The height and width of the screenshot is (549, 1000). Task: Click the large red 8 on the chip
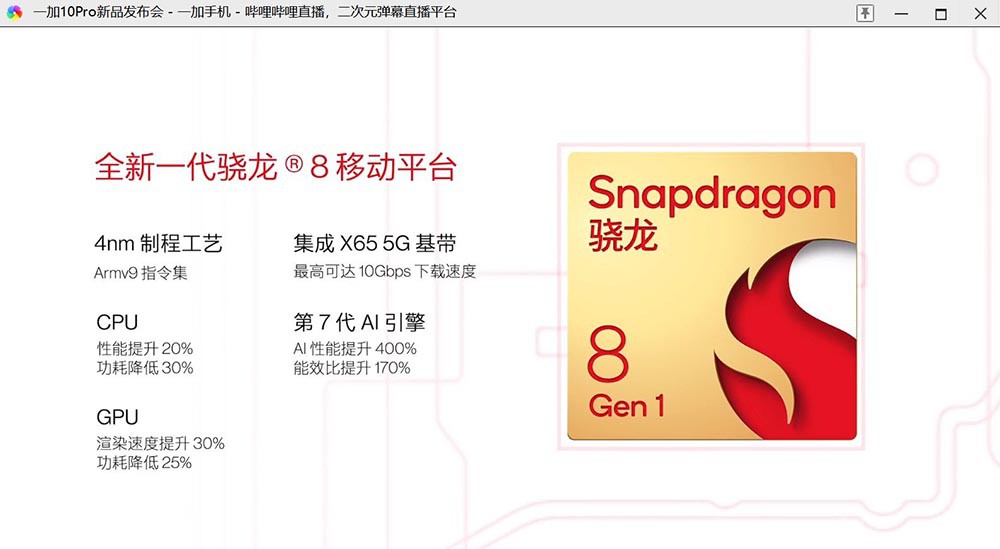[608, 354]
